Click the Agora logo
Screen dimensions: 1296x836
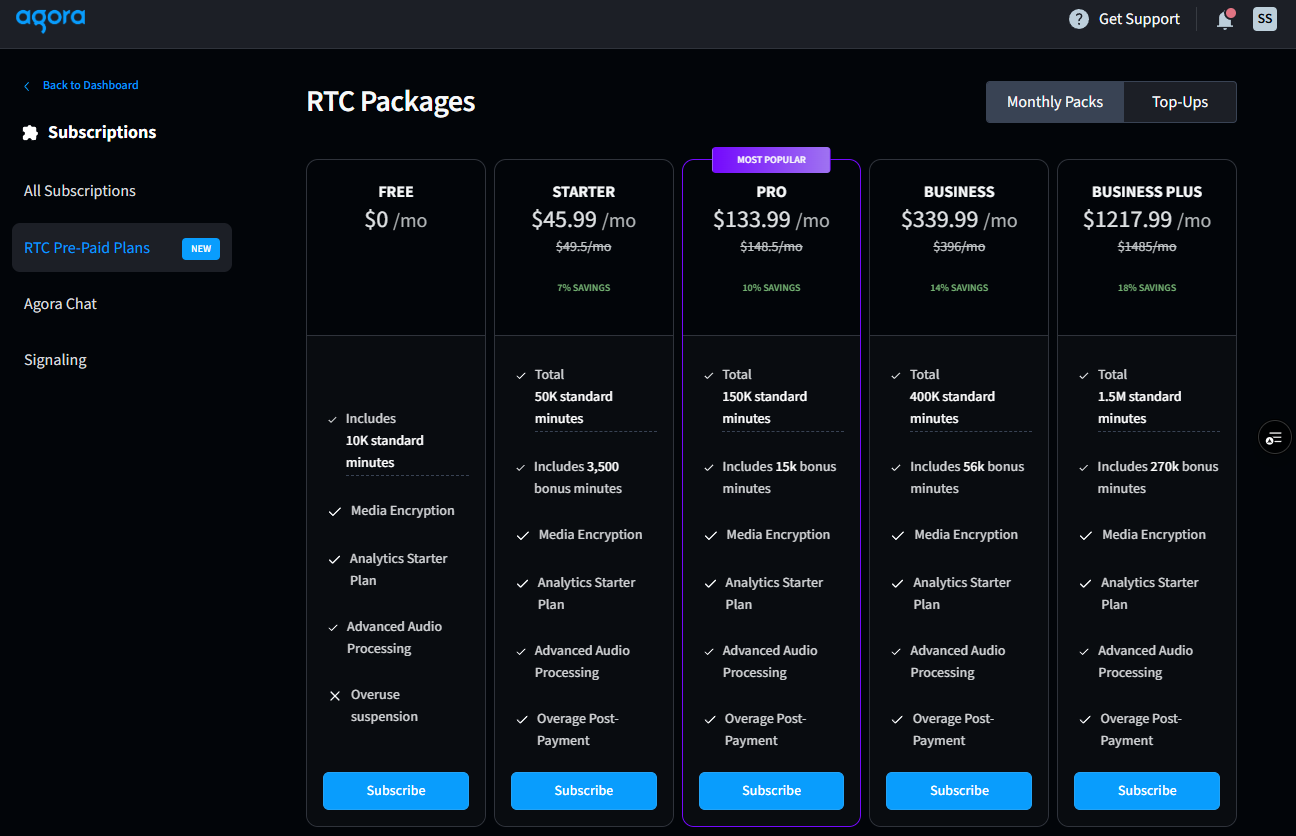click(x=50, y=19)
